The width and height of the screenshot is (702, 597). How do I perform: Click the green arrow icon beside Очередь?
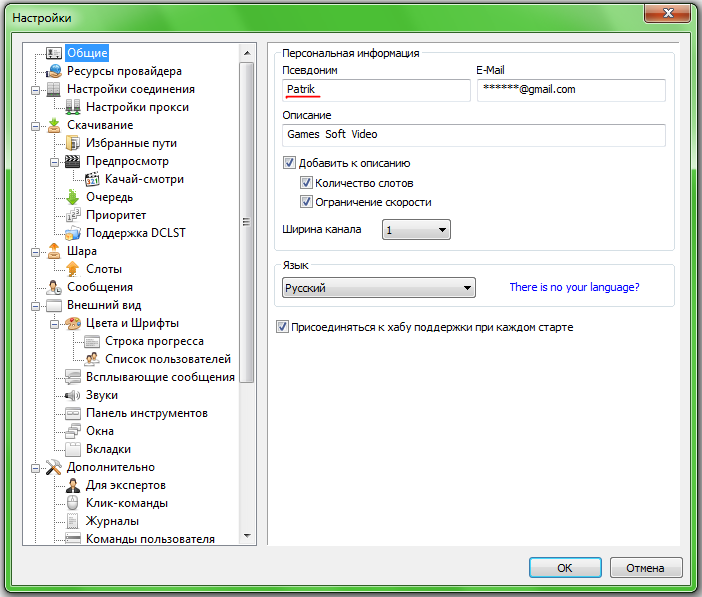point(72,197)
